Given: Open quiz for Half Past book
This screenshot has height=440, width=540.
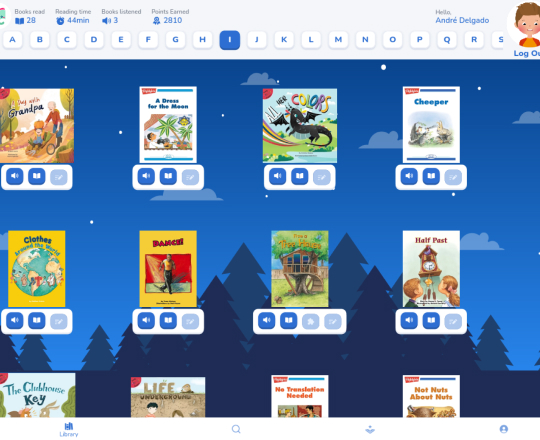Looking at the screenshot, I should [453, 322].
